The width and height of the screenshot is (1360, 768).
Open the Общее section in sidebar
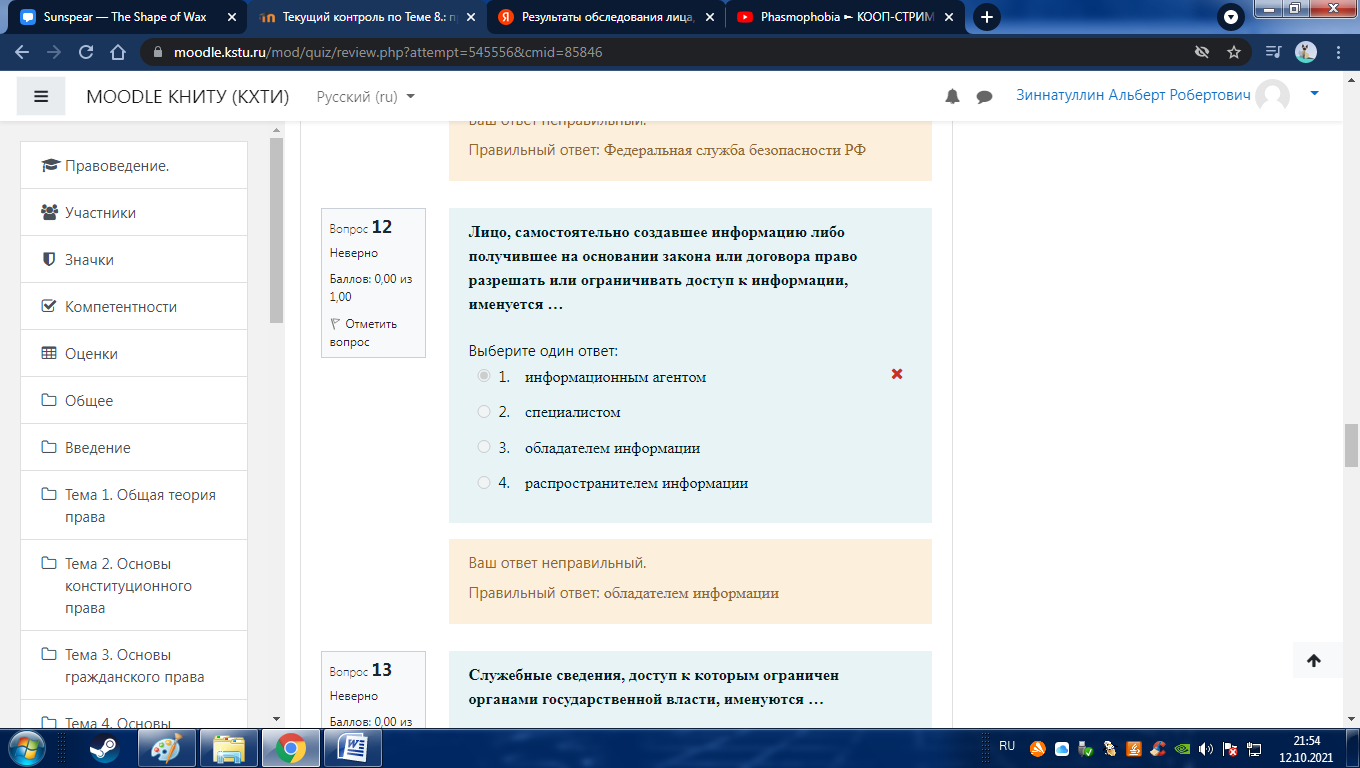click(x=134, y=400)
